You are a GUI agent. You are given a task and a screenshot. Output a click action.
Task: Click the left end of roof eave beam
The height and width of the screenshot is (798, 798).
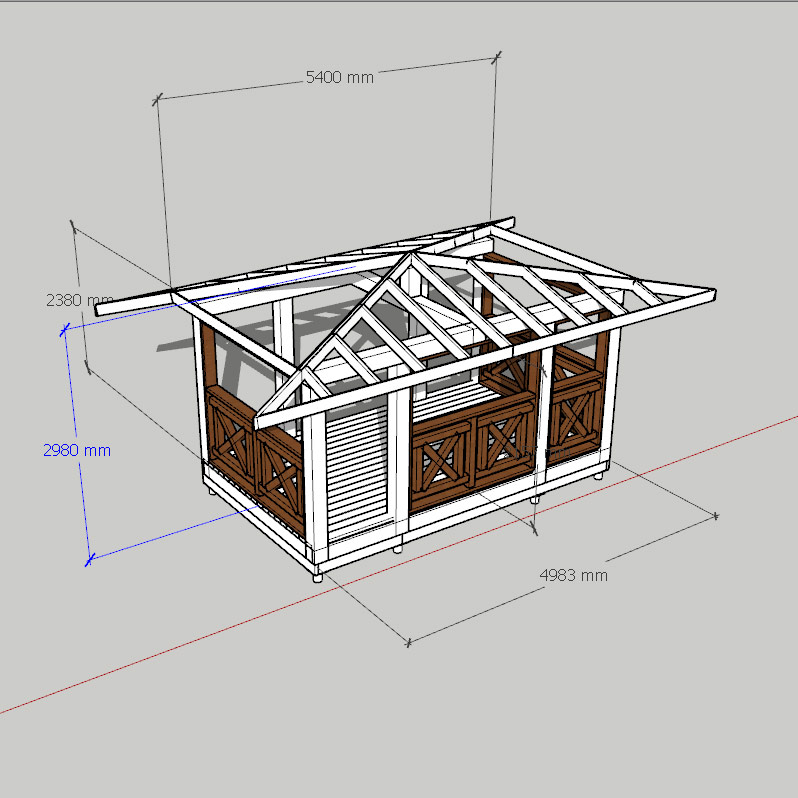102,310
